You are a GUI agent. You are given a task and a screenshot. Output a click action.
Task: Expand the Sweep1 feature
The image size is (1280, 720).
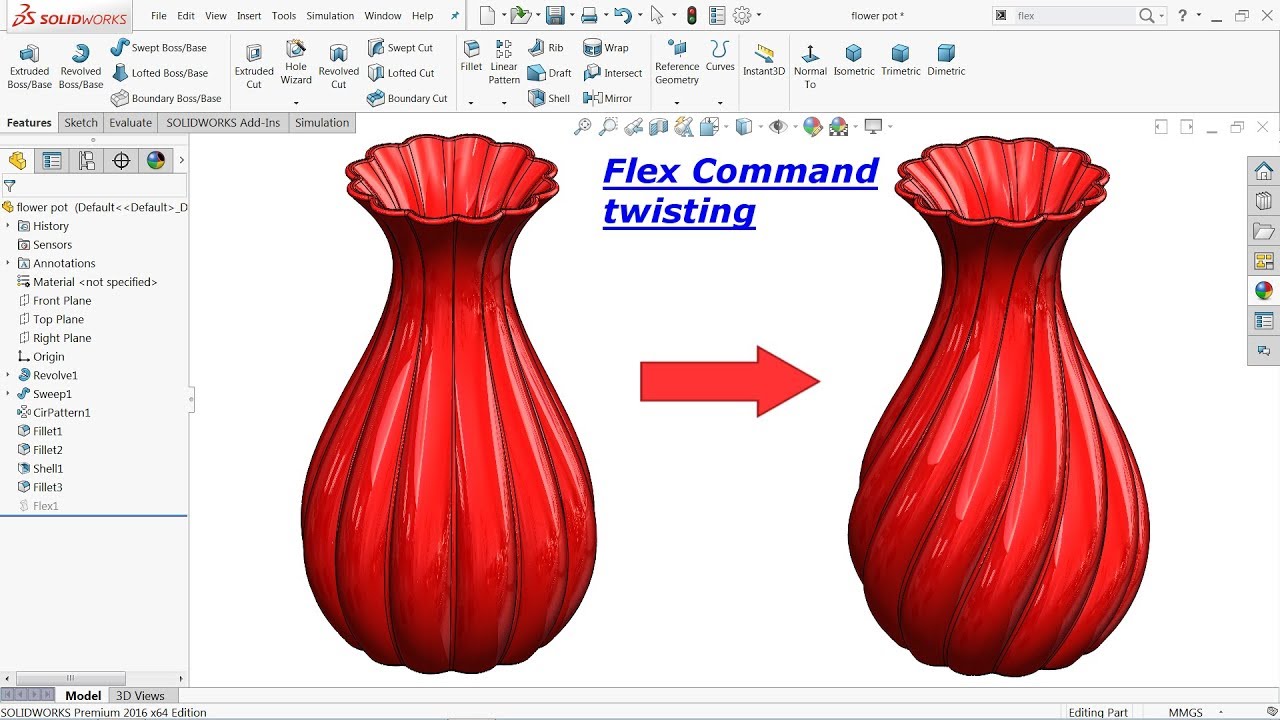click(x=8, y=394)
